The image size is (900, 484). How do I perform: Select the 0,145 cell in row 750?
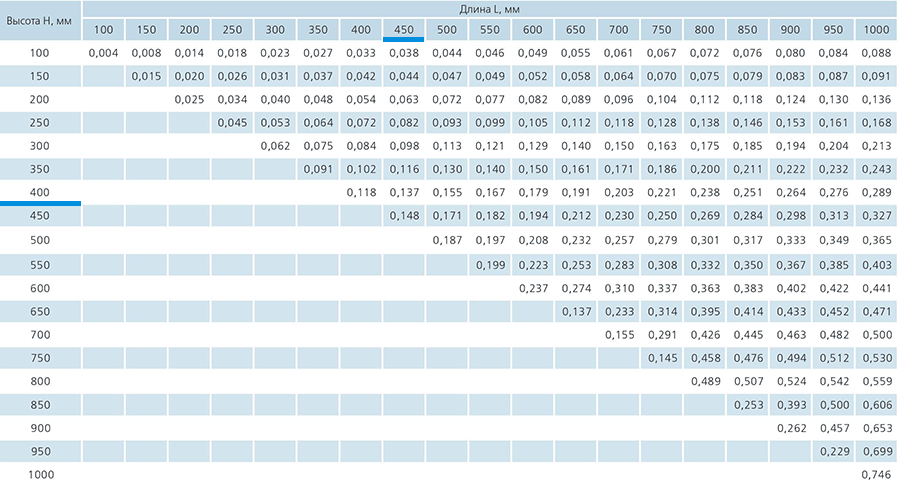[x=662, y=358]
